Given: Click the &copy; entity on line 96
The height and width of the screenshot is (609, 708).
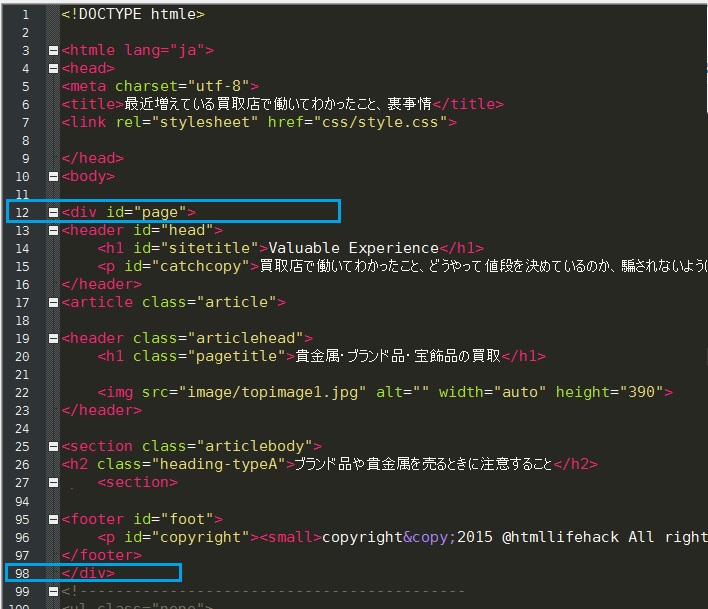Looking at the screenshot, I should pos(429,537).
